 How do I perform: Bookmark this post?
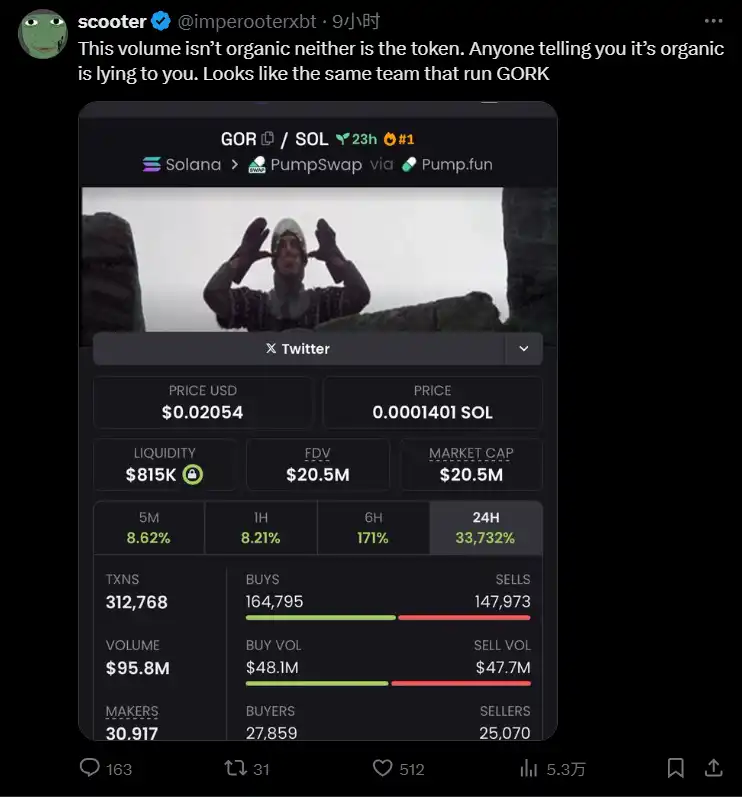(x=676, y=768)
